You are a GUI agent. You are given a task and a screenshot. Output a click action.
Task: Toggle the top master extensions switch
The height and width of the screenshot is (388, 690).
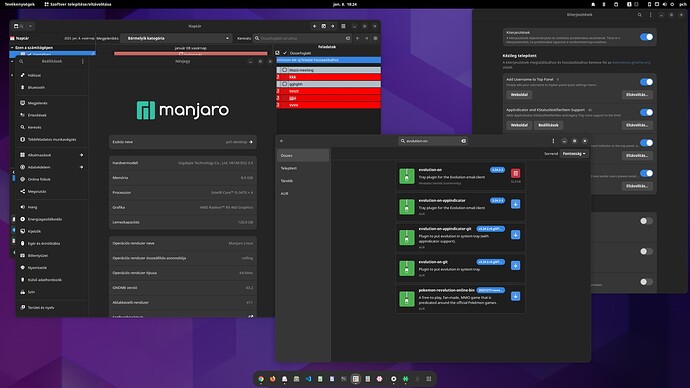(646, 37)
